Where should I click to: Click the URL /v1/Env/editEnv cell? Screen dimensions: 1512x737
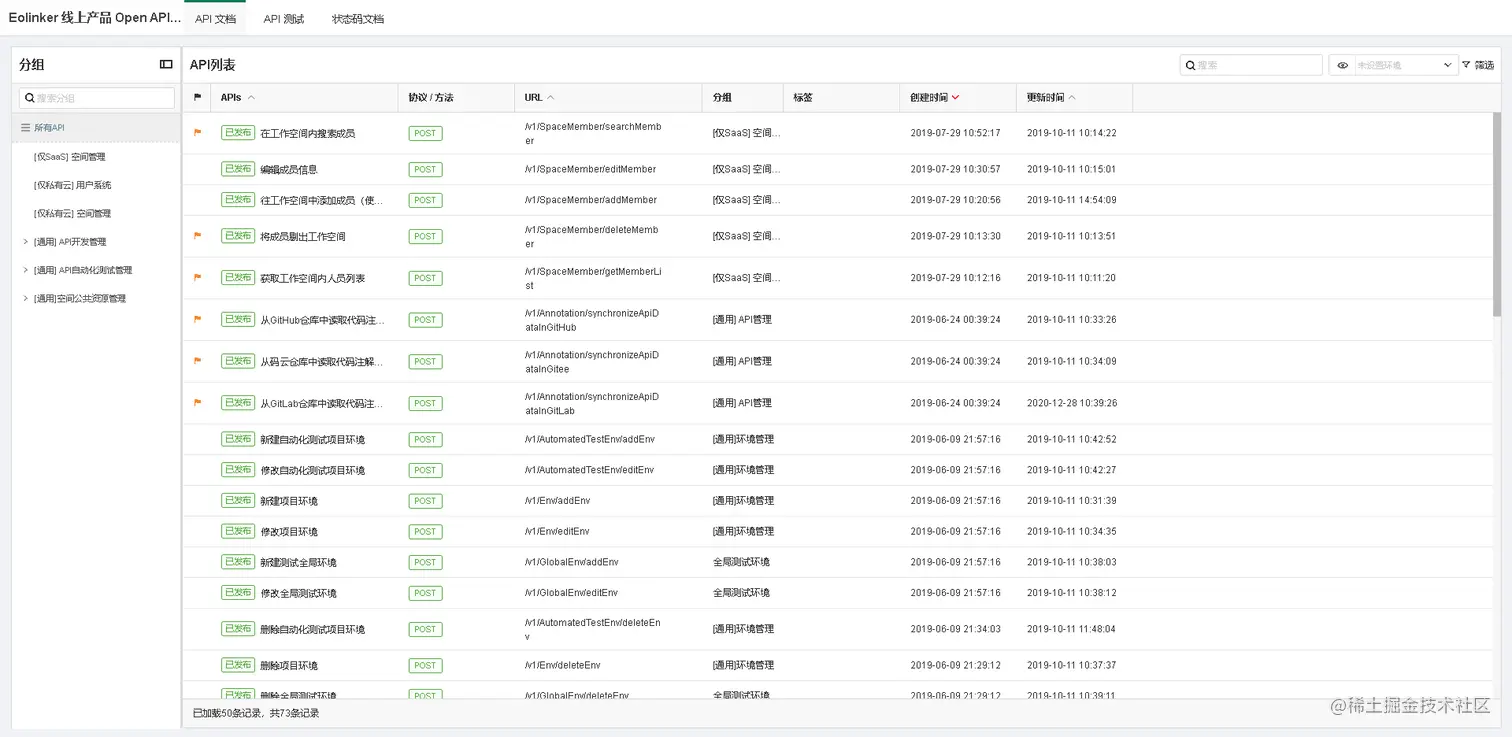tap(557, 531)
